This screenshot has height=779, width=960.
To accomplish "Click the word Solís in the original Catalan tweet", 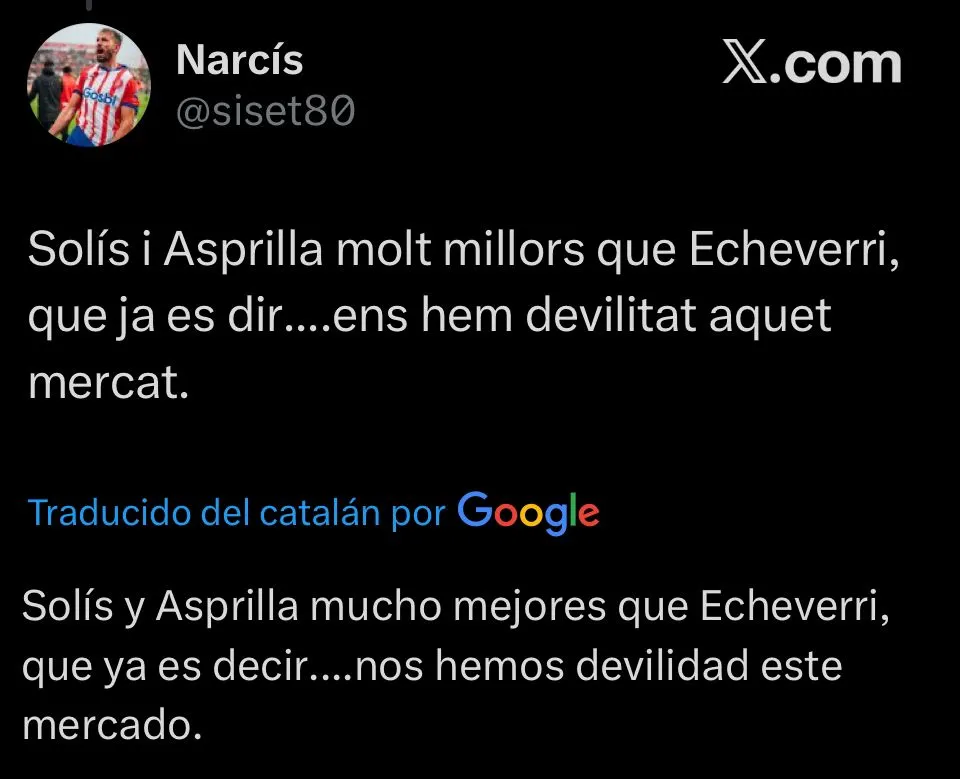I will [x=79, y=249].
